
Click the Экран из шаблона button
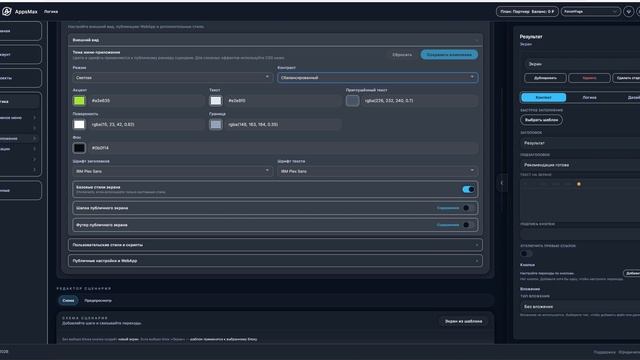463,321
